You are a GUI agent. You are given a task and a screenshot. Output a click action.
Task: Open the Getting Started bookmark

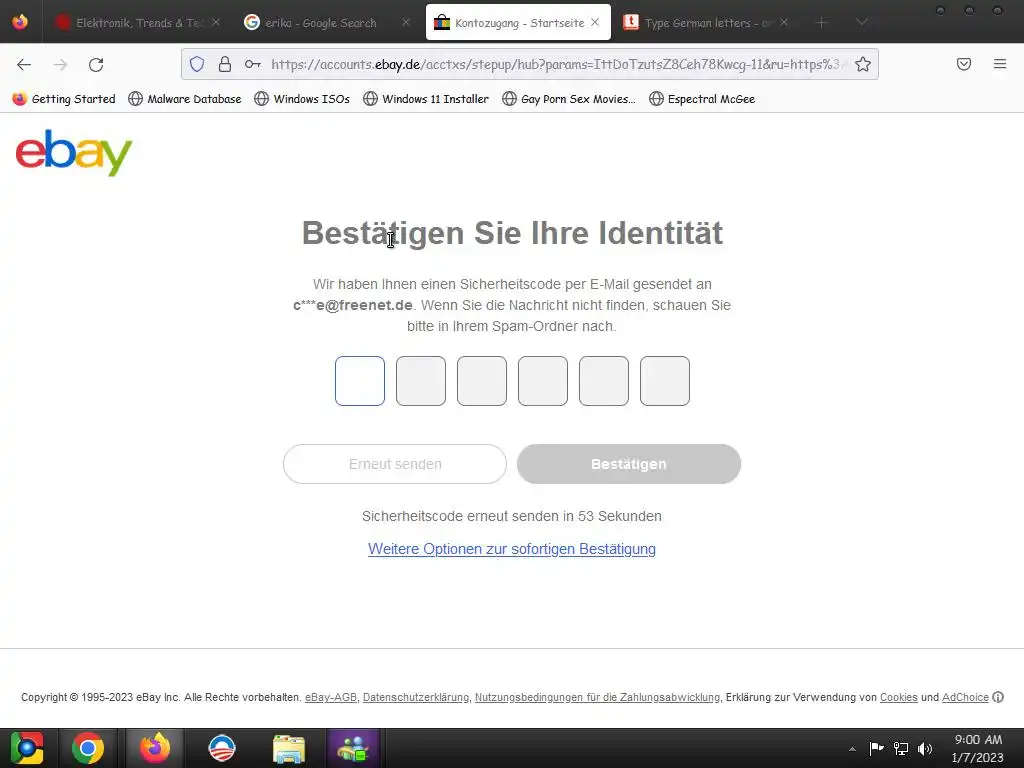(x=64, y=99)
